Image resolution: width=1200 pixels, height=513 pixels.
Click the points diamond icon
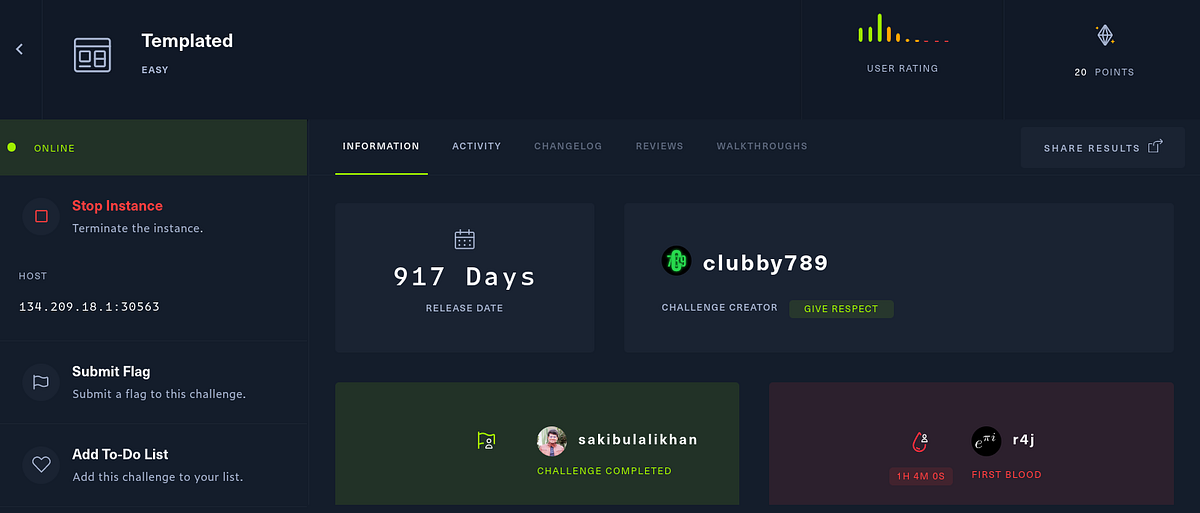click(x=1105, y=36)
